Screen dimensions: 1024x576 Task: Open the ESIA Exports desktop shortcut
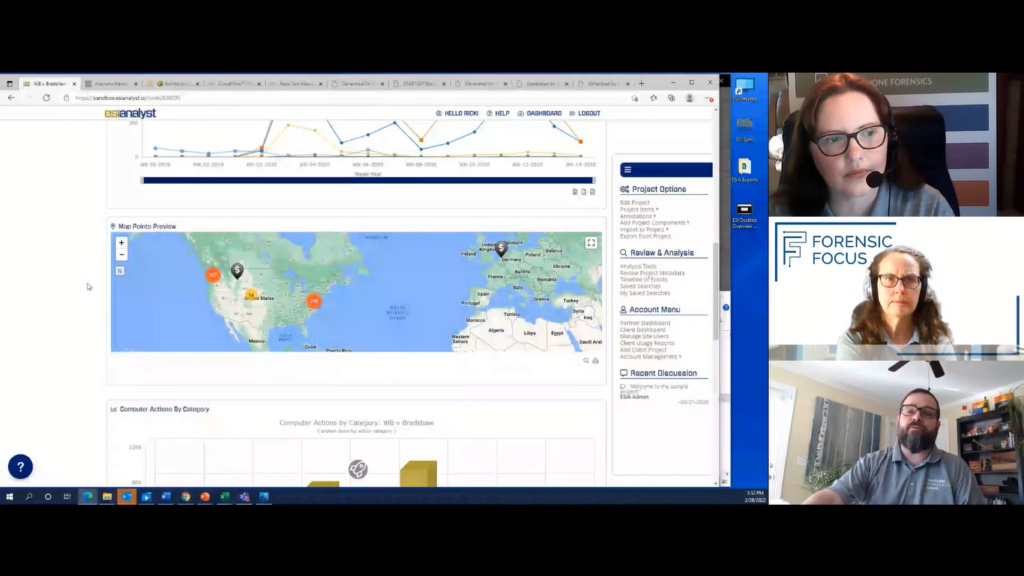[x=744, y=170]
